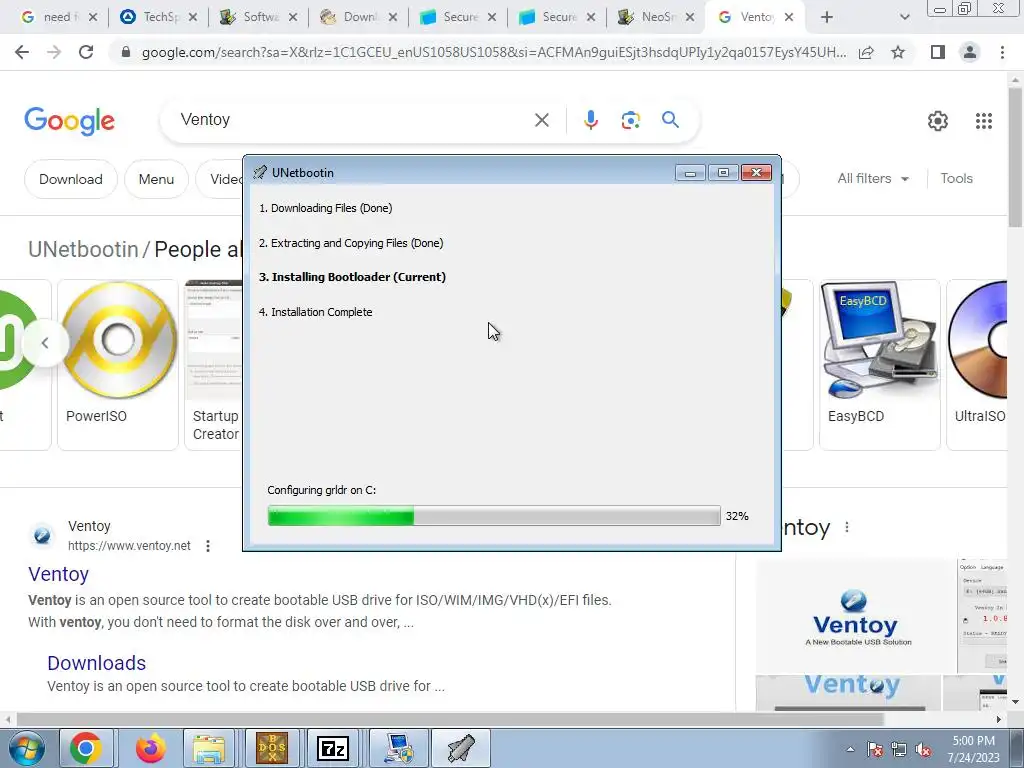This screenshot has width=1024, height=768.
Task: Apply the Menu filter chip
Action: [156, 179]
